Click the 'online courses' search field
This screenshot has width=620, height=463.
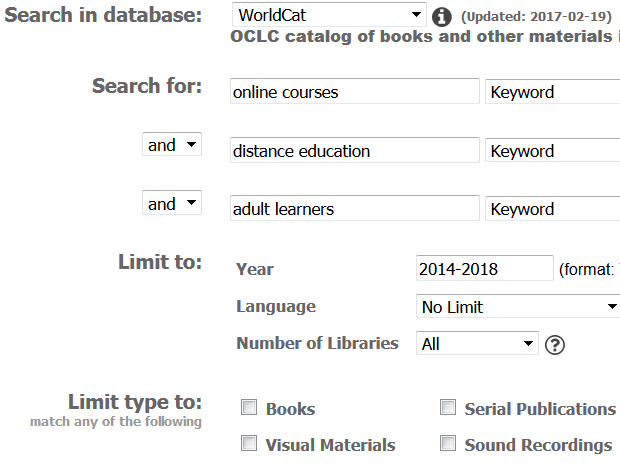pos(355,91)
